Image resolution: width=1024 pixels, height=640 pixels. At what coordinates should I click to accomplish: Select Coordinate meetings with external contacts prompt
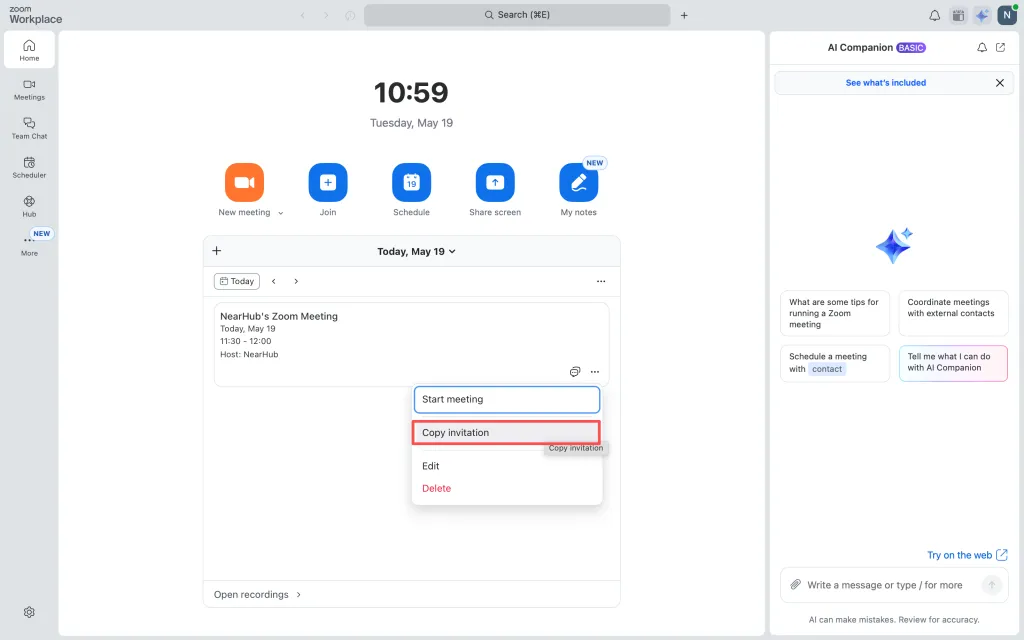click(x=953, y=313)
